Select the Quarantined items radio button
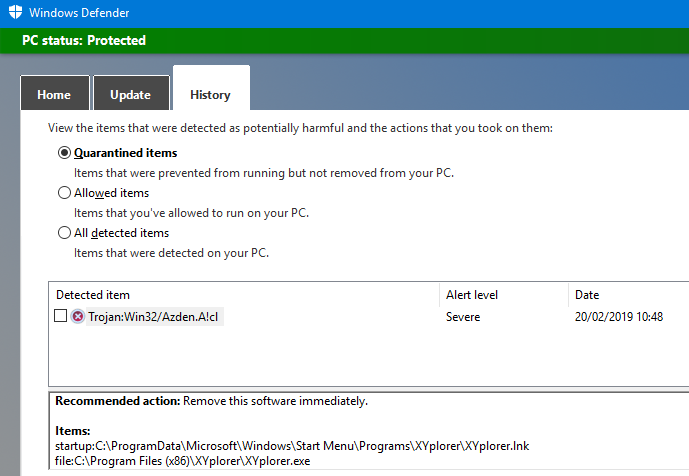689x476 pixels. pos(65,153)
